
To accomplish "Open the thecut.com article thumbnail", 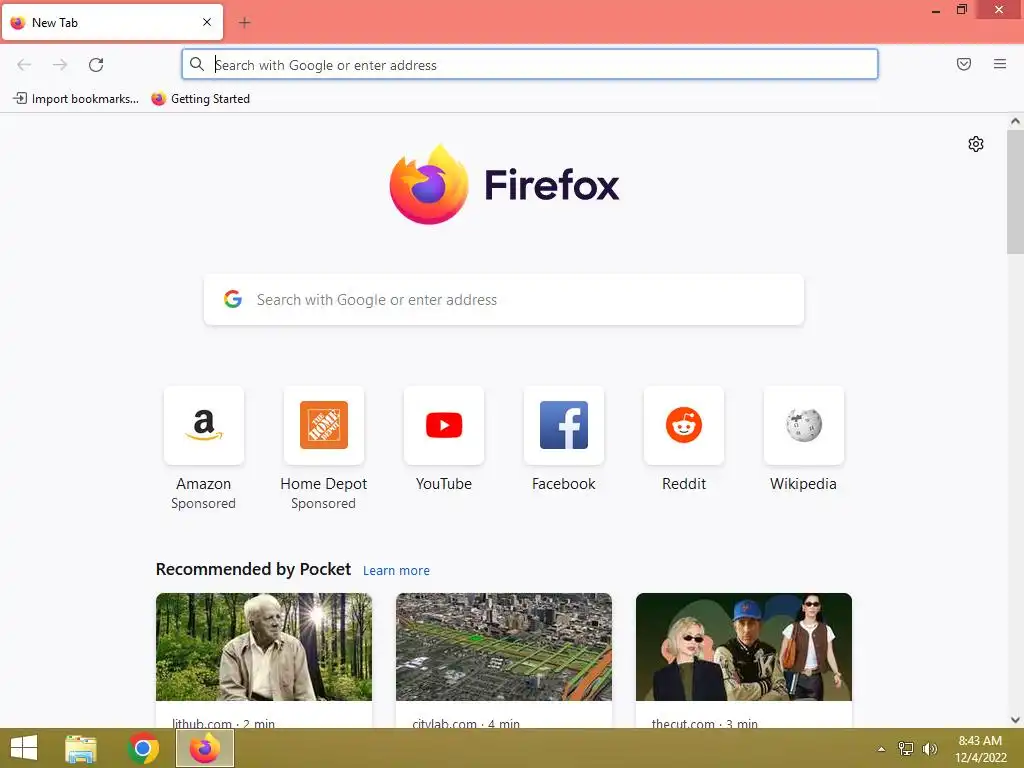I will (744, 647).
